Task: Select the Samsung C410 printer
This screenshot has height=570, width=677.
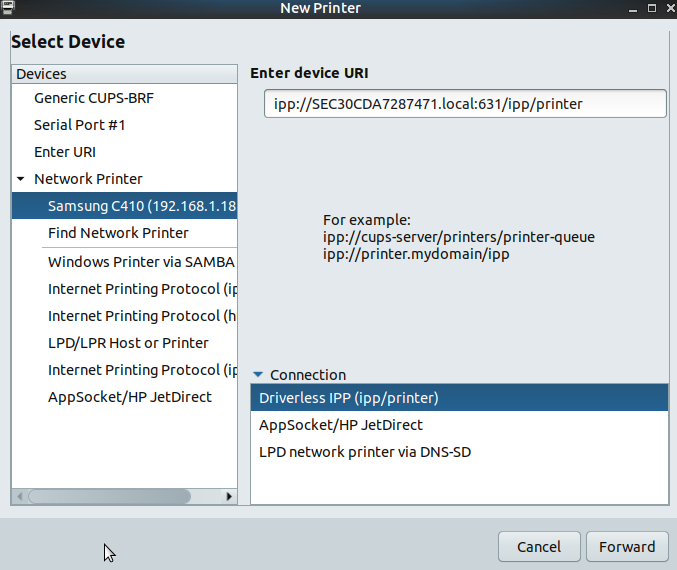Action: point(141,206)
